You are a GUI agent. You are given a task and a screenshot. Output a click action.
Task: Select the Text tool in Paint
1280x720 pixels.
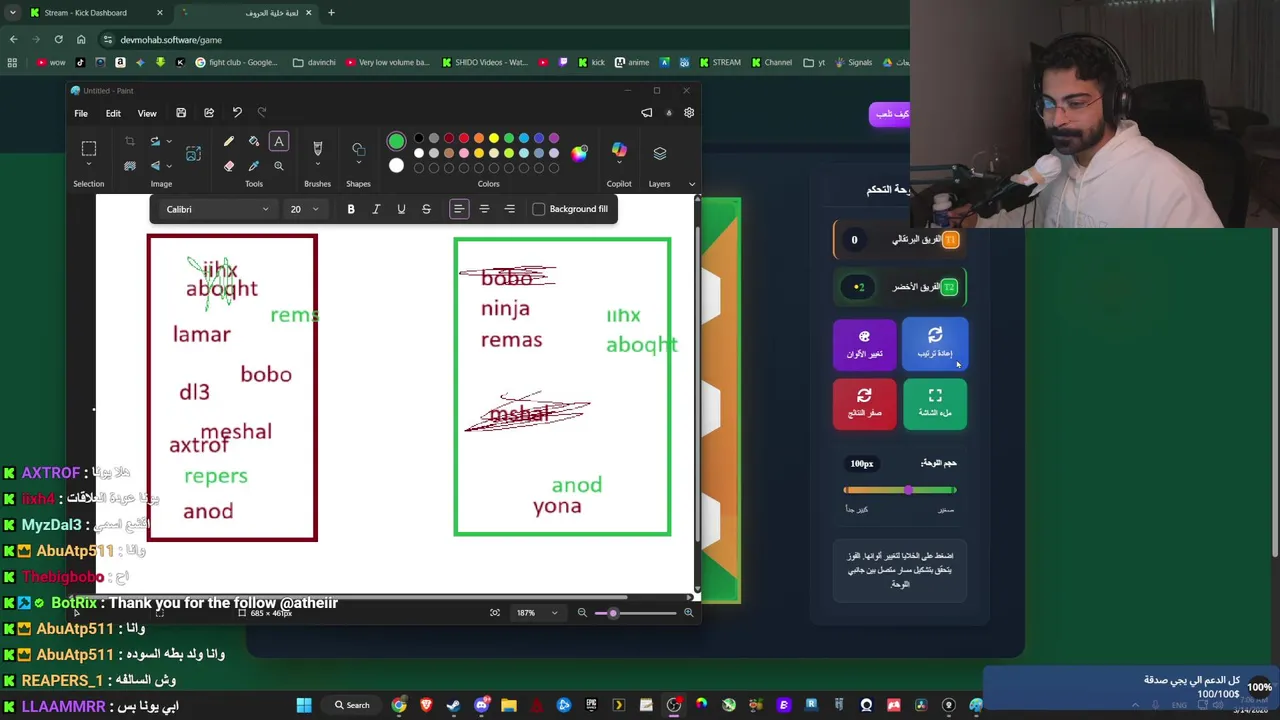click(x=279, y=142)
